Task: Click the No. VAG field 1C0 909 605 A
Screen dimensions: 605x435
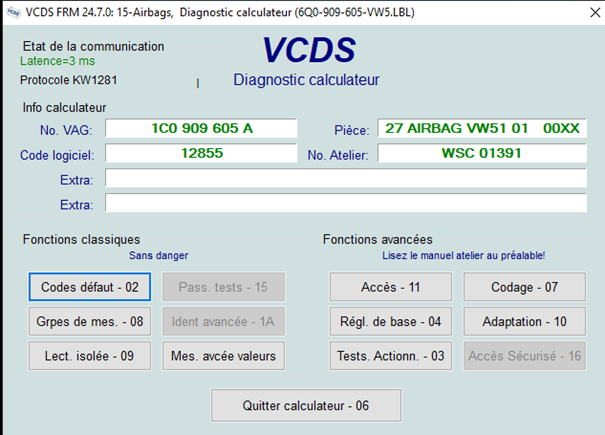Action: [x=201, y=128]
